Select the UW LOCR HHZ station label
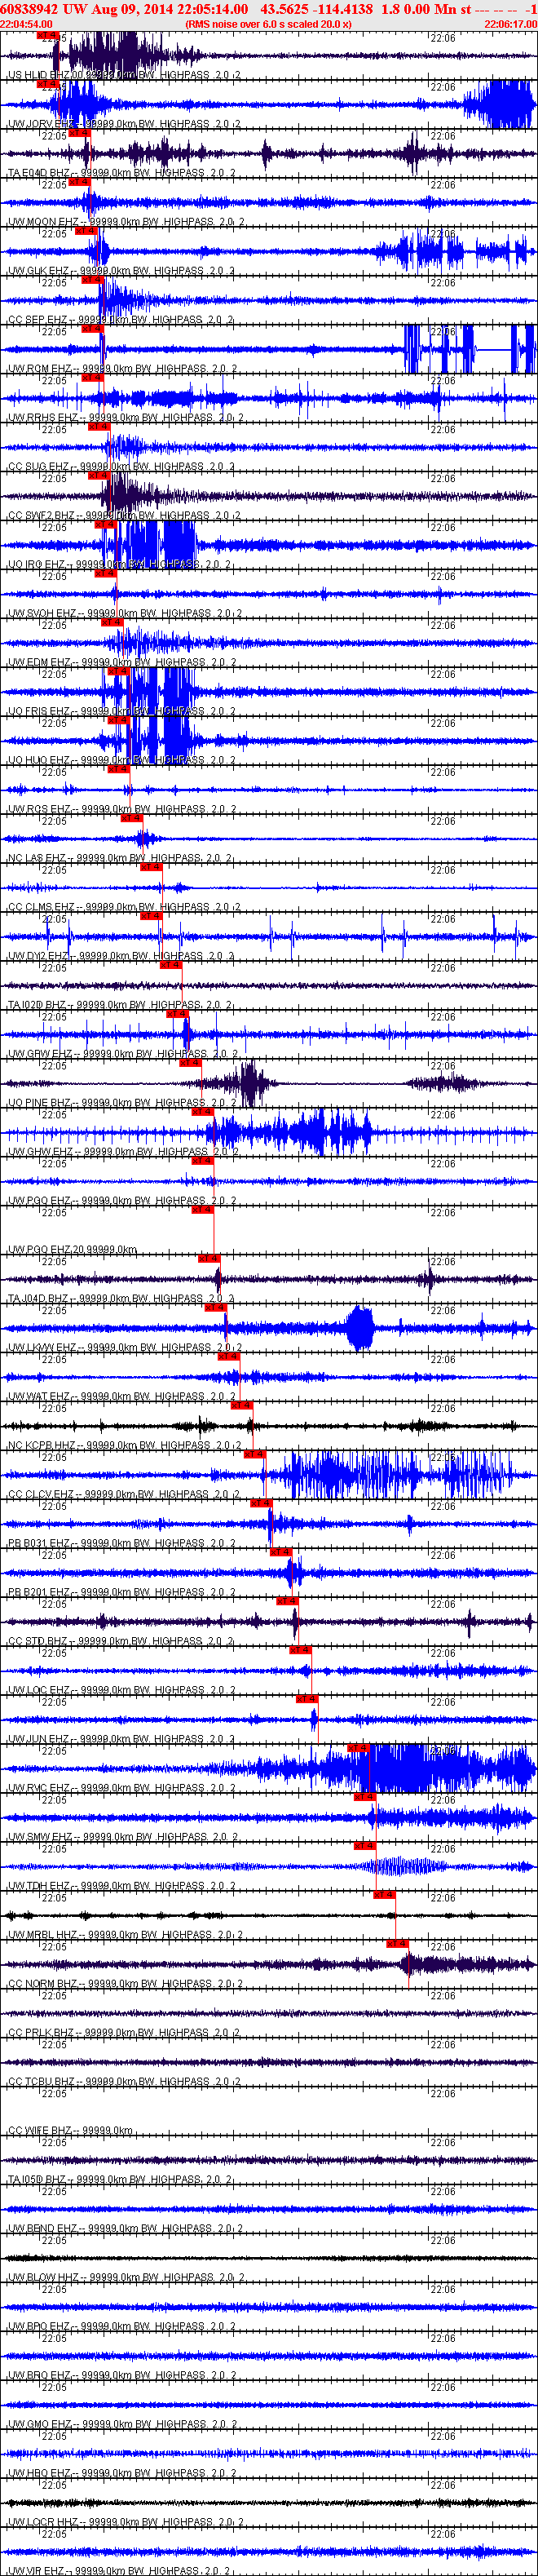The height and width of the screenshot is (2576, 538). coord(42,2523)
